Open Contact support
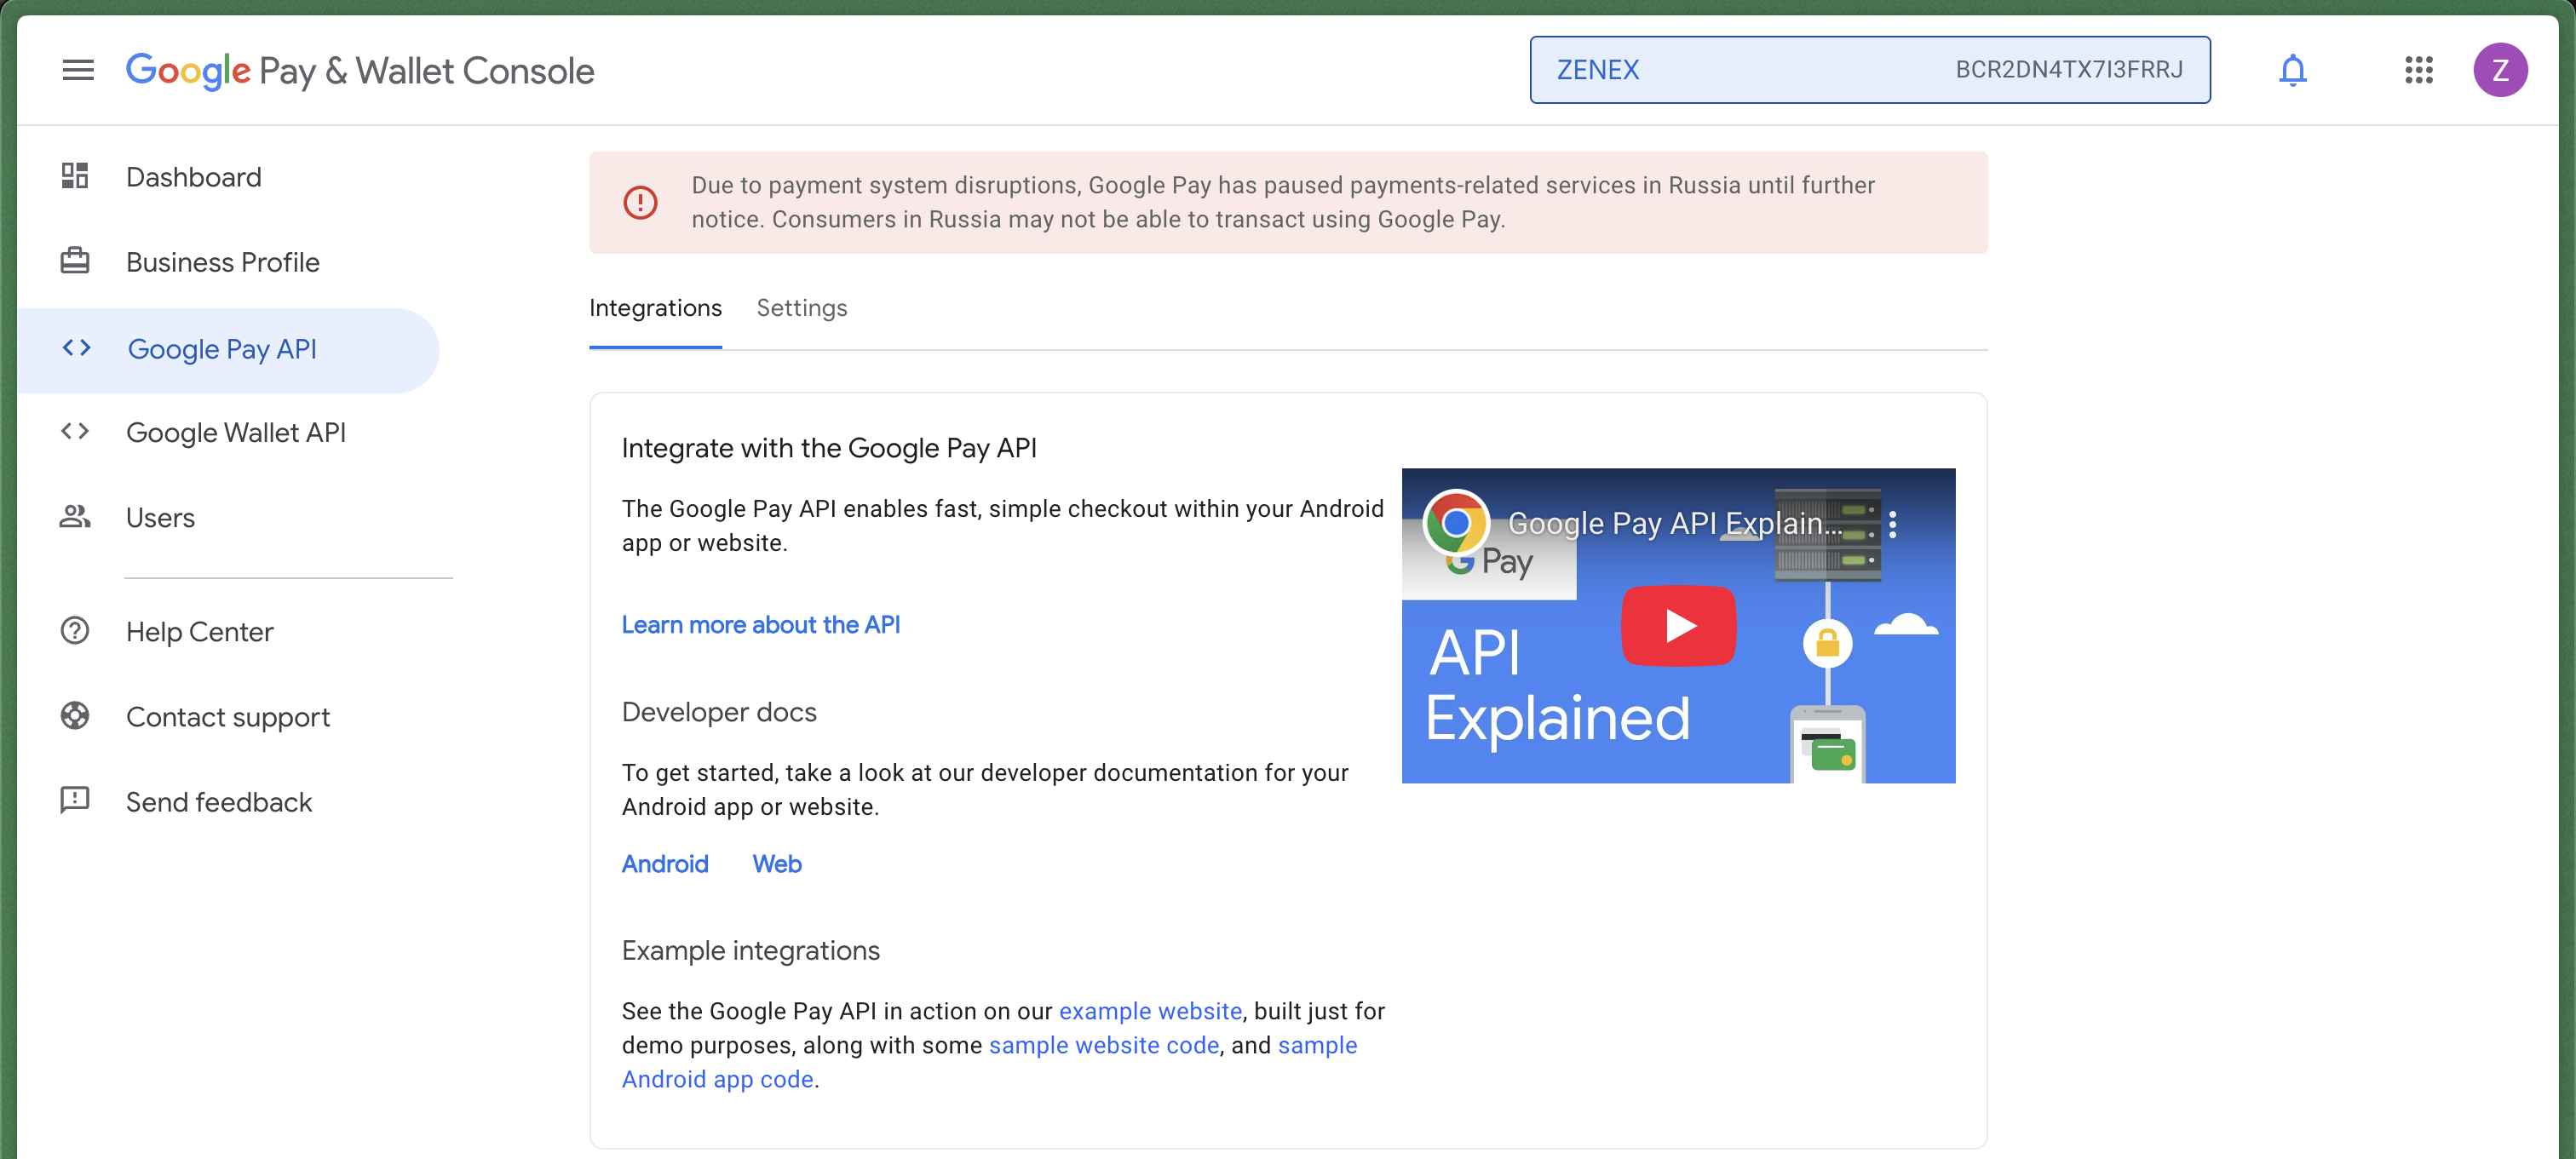The width and height of the screenshot is (2576, 1159). (228, 717)
